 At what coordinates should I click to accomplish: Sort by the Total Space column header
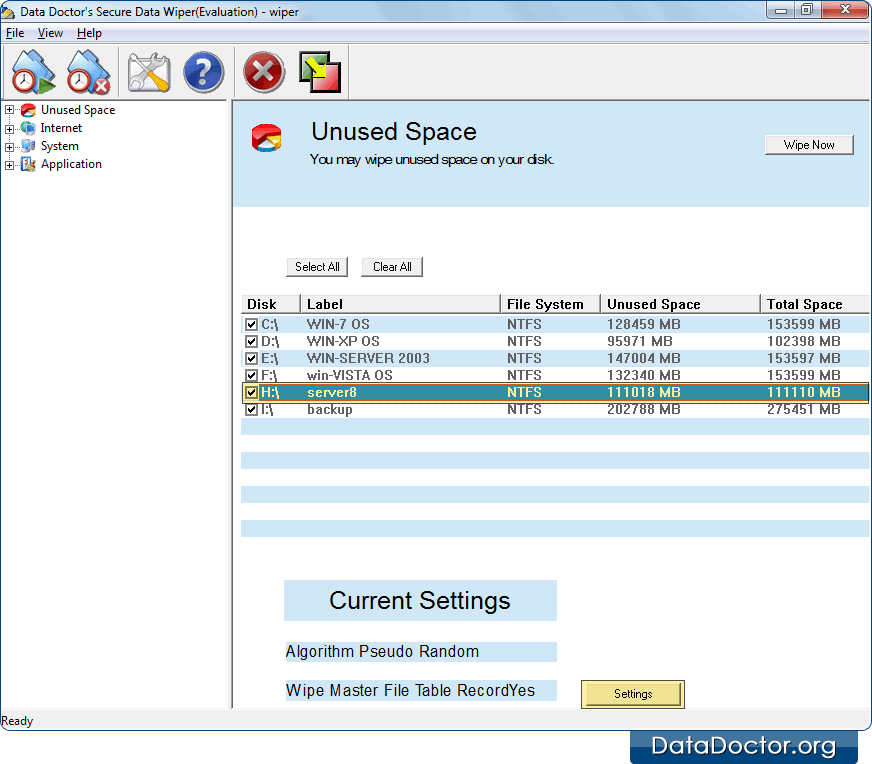pos(815,304)
